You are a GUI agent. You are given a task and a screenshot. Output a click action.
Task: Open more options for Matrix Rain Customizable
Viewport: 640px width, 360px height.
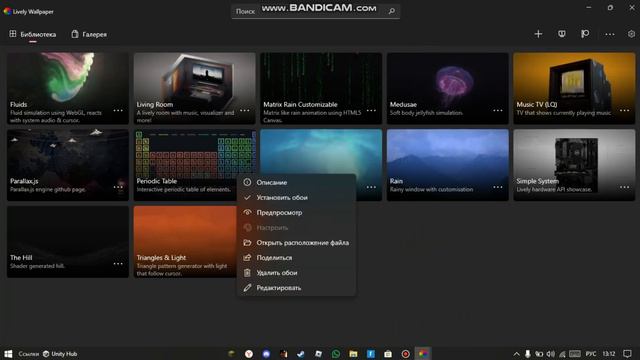[x=371, y=111]
